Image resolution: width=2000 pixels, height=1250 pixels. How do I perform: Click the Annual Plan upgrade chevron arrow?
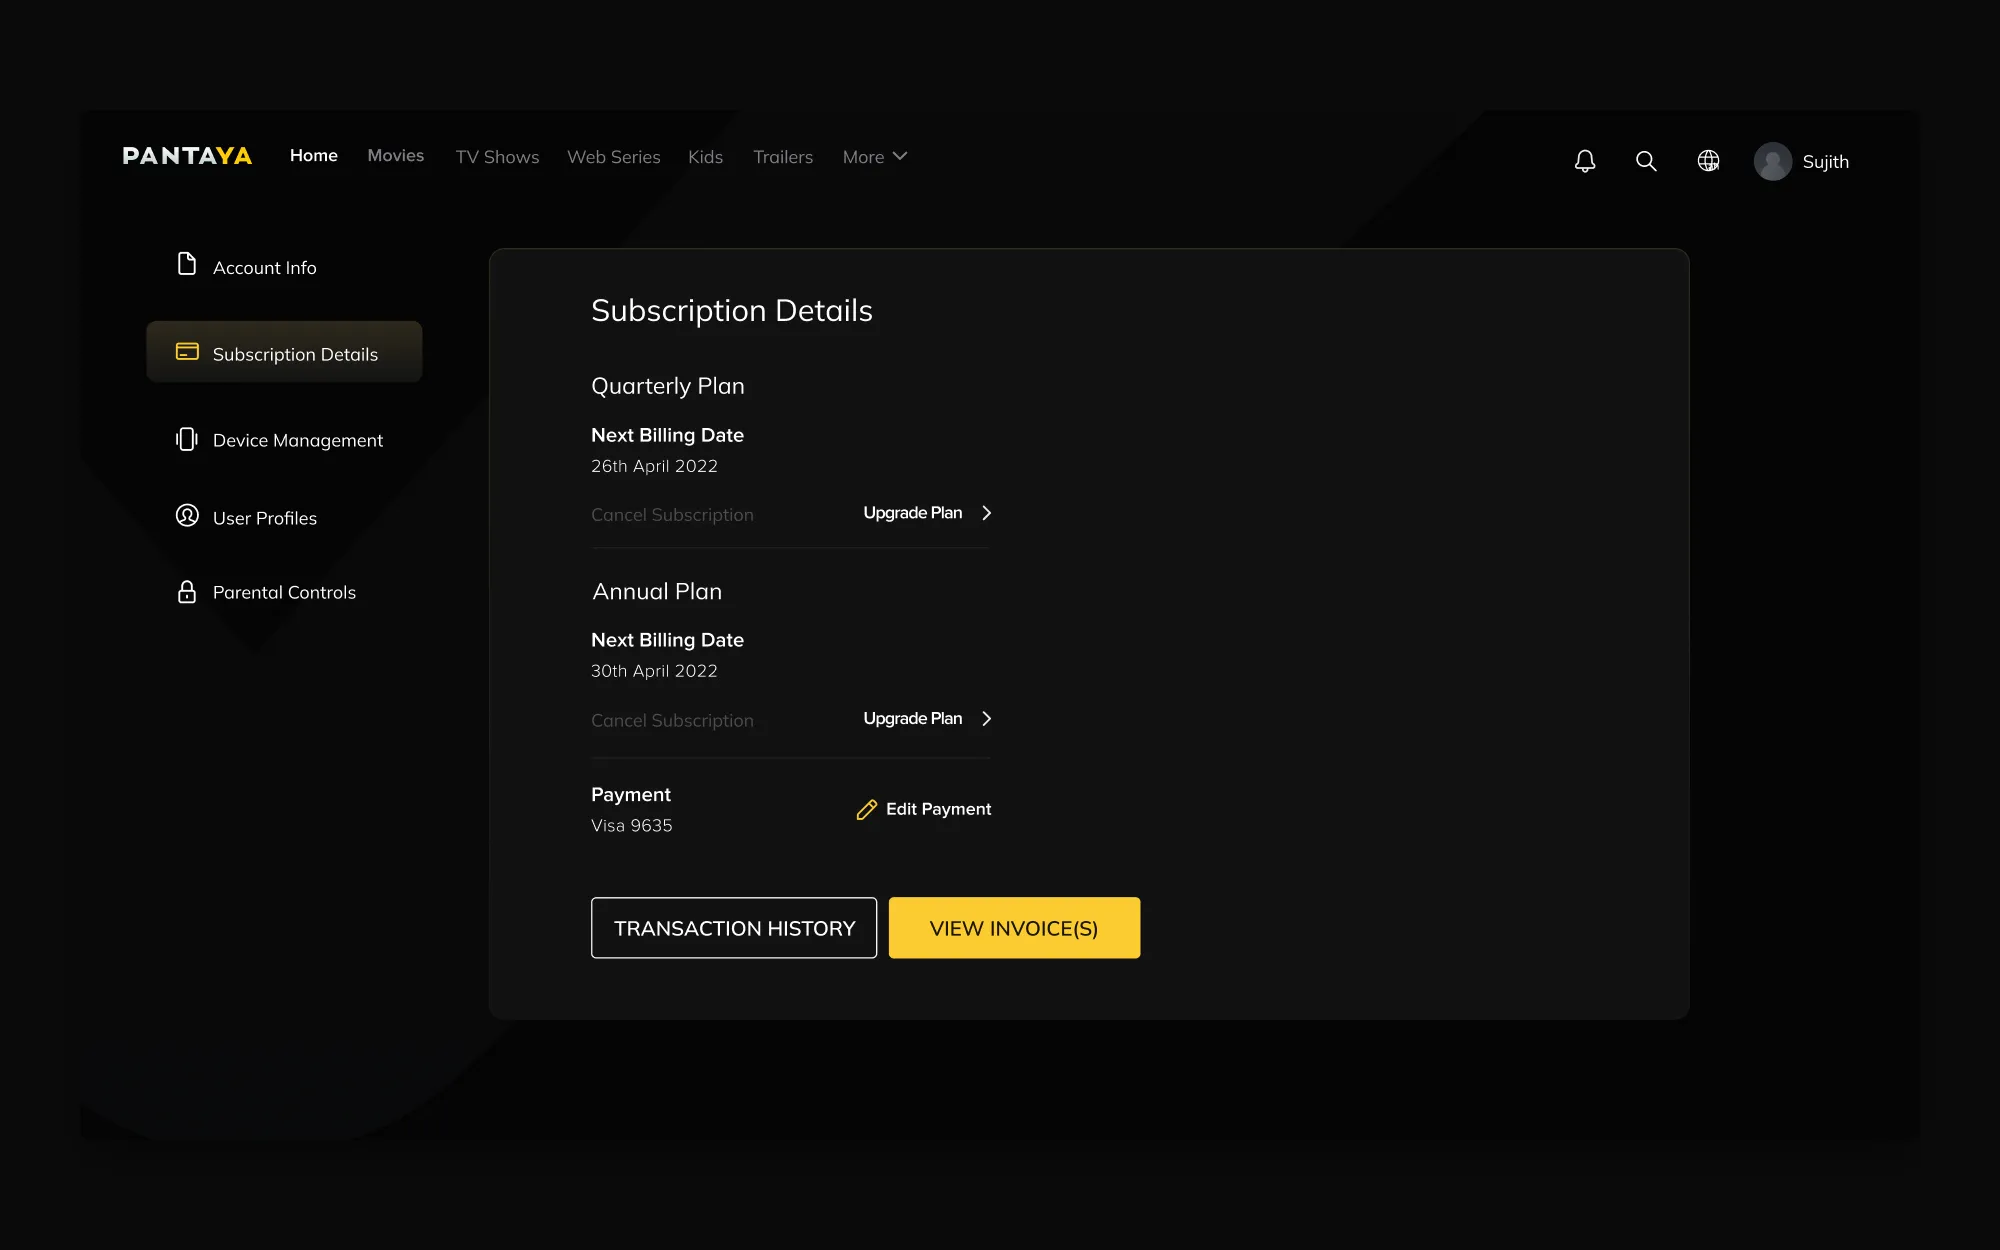(987, 719)
